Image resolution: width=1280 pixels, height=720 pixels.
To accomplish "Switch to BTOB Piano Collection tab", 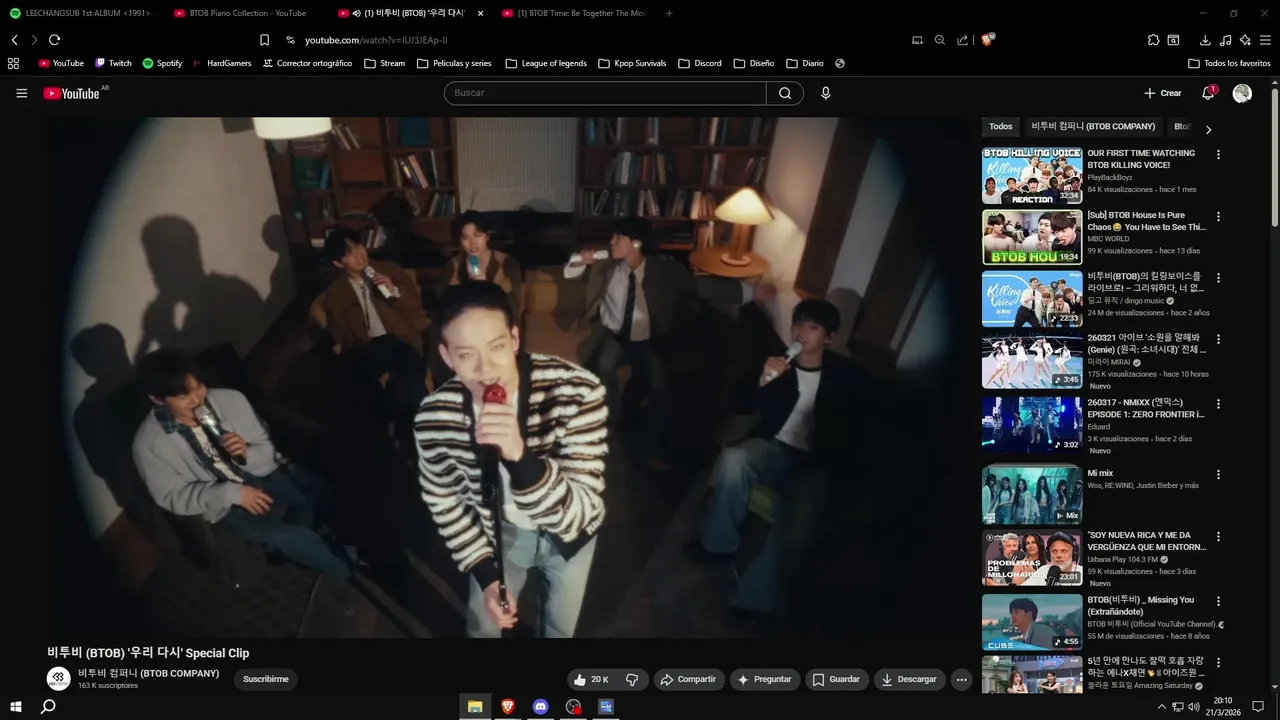I will point(245,13).
